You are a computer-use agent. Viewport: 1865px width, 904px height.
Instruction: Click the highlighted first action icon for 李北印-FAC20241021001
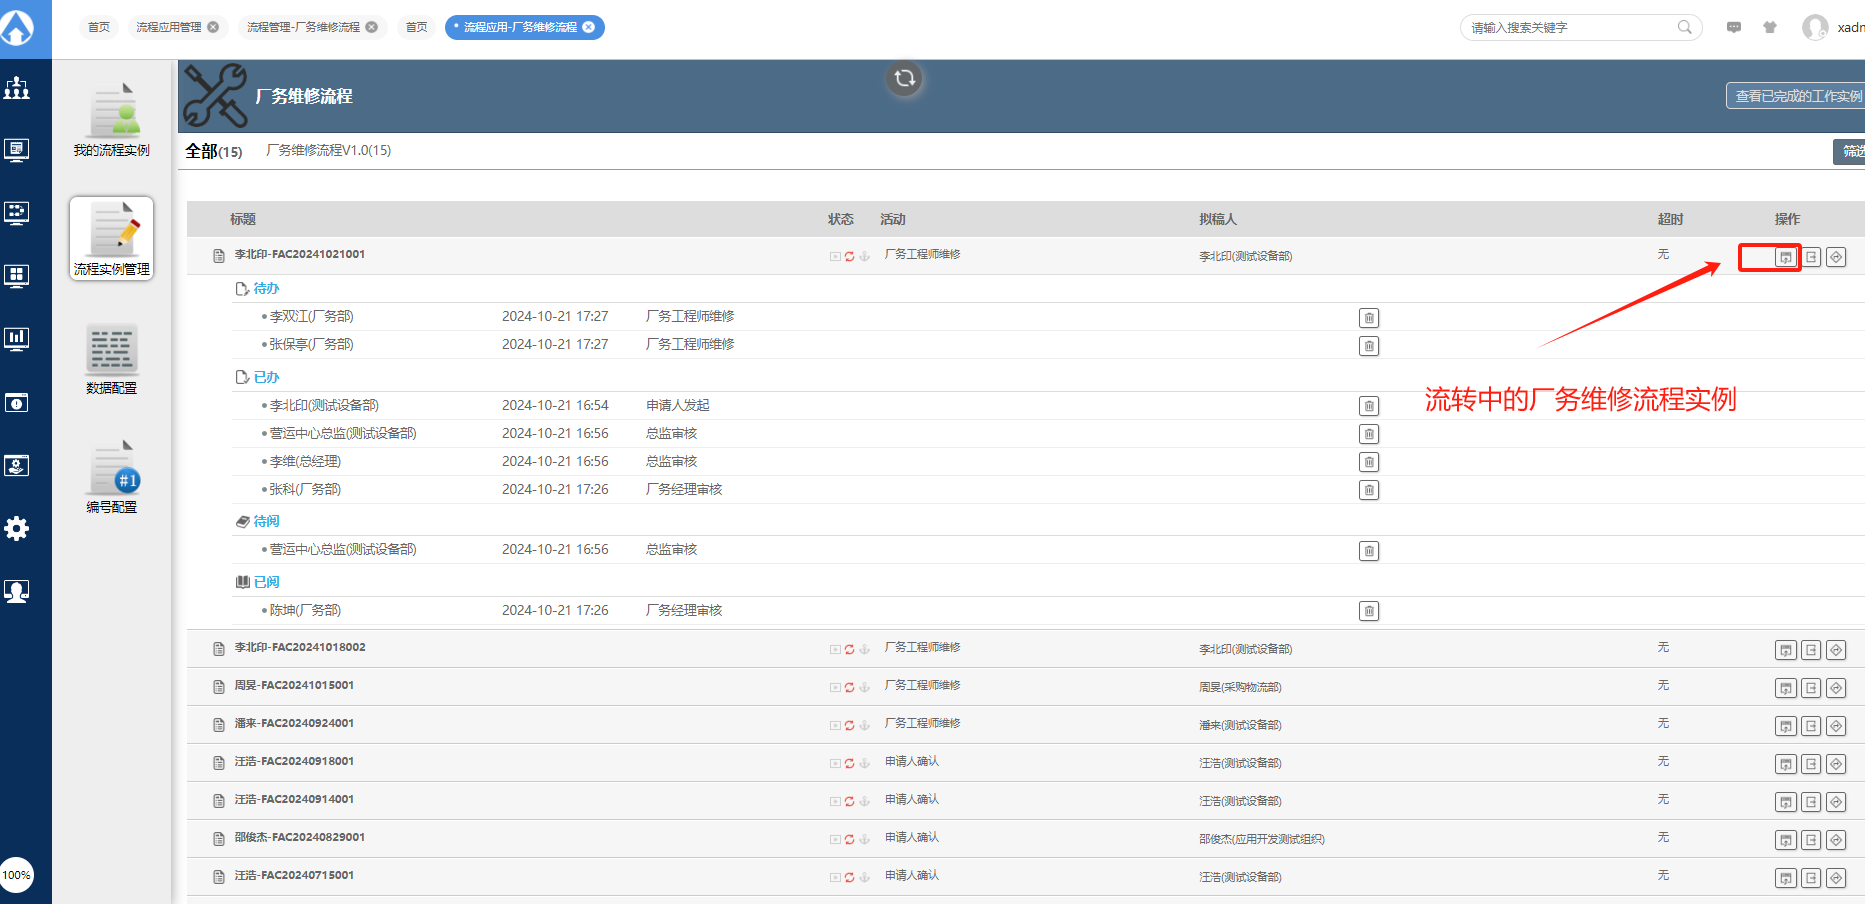tap(1785, 257)
